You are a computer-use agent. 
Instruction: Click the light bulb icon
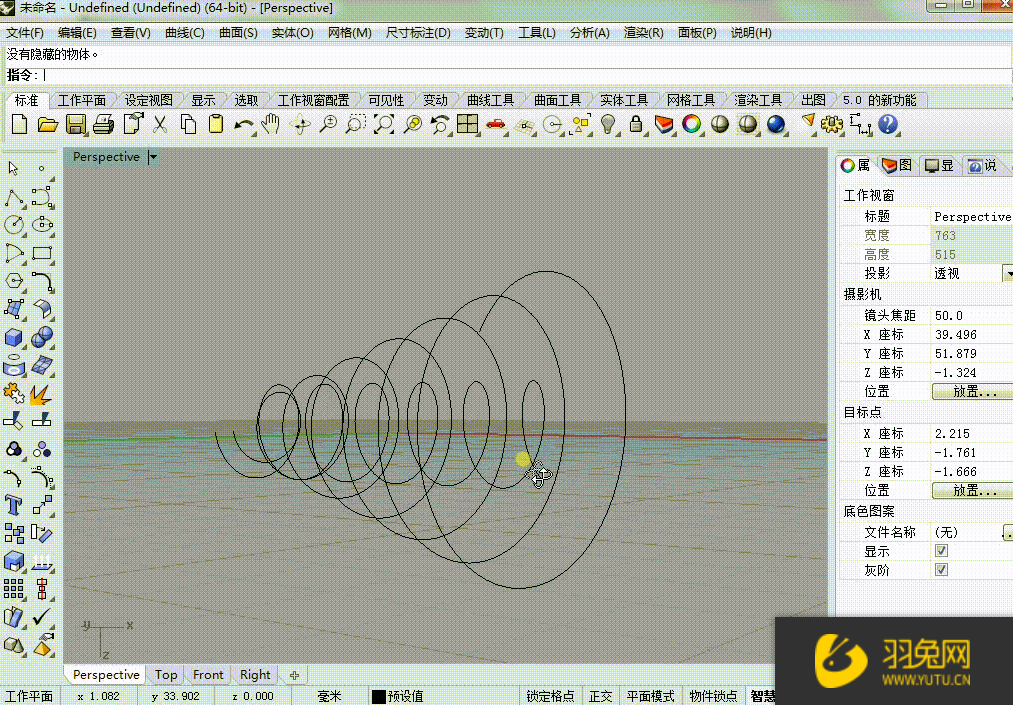click(x=607, y=124)
